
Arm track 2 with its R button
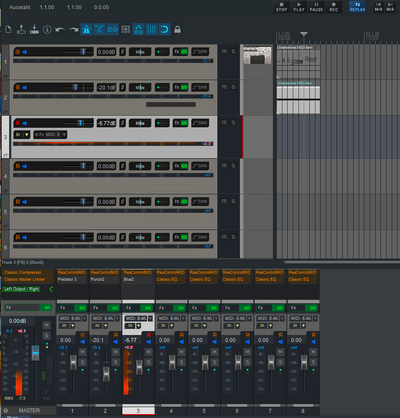[18, 87]
